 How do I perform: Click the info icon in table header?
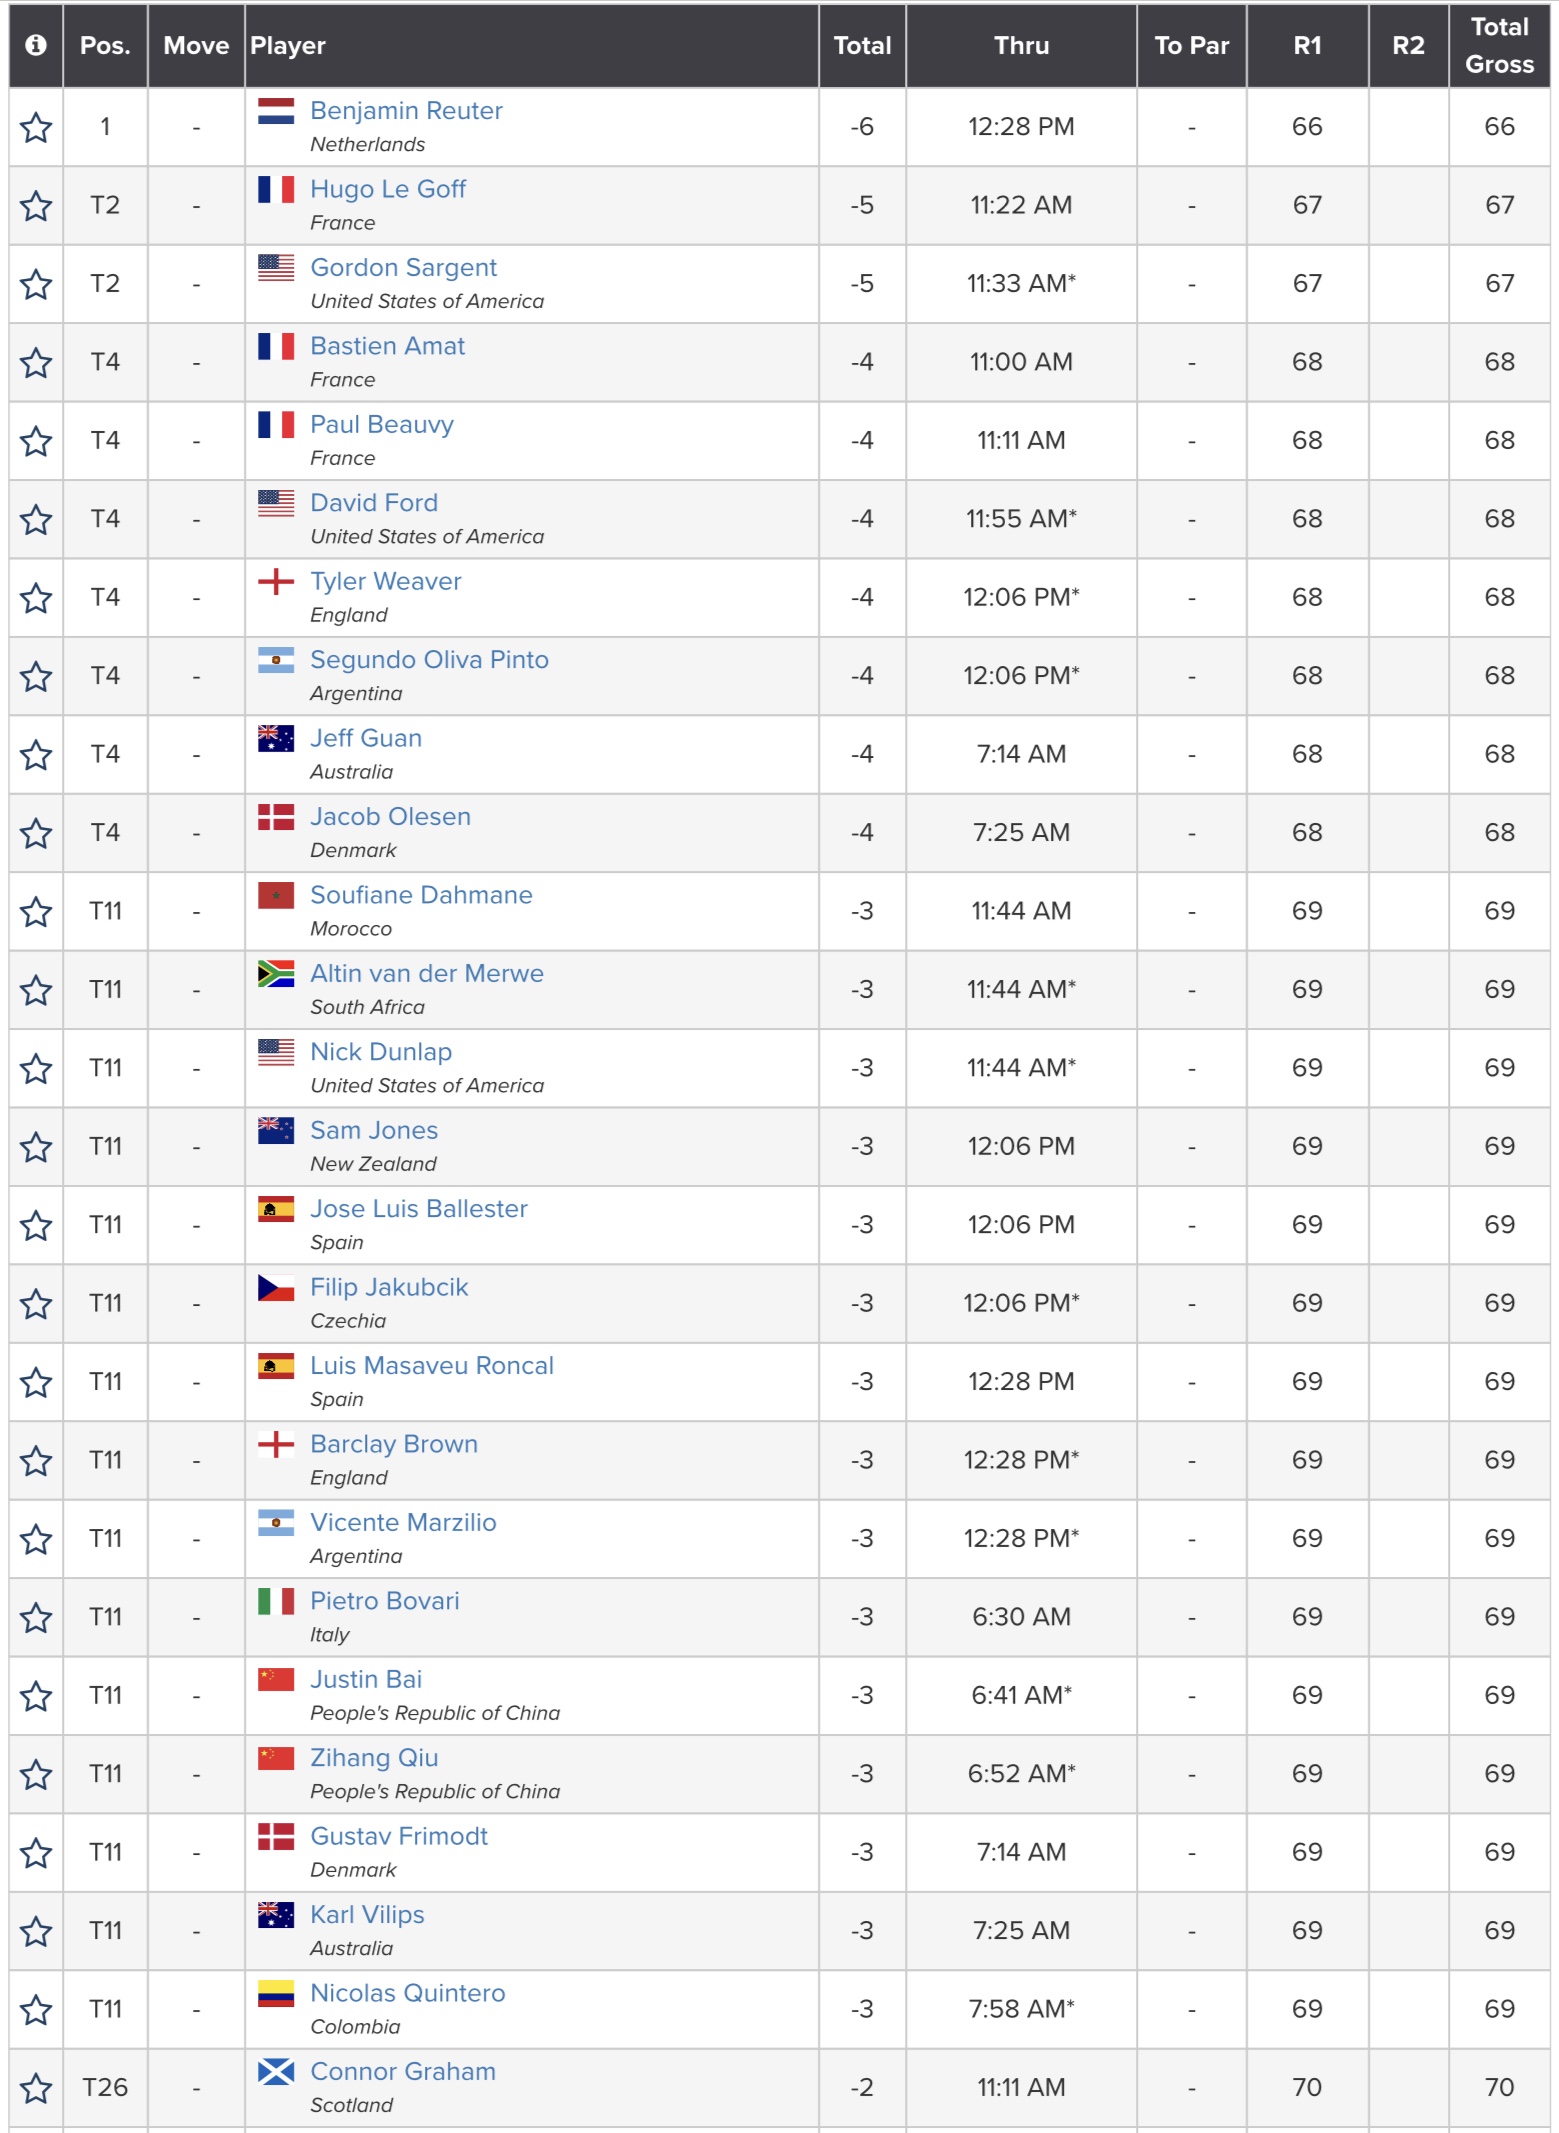[36, 45]
